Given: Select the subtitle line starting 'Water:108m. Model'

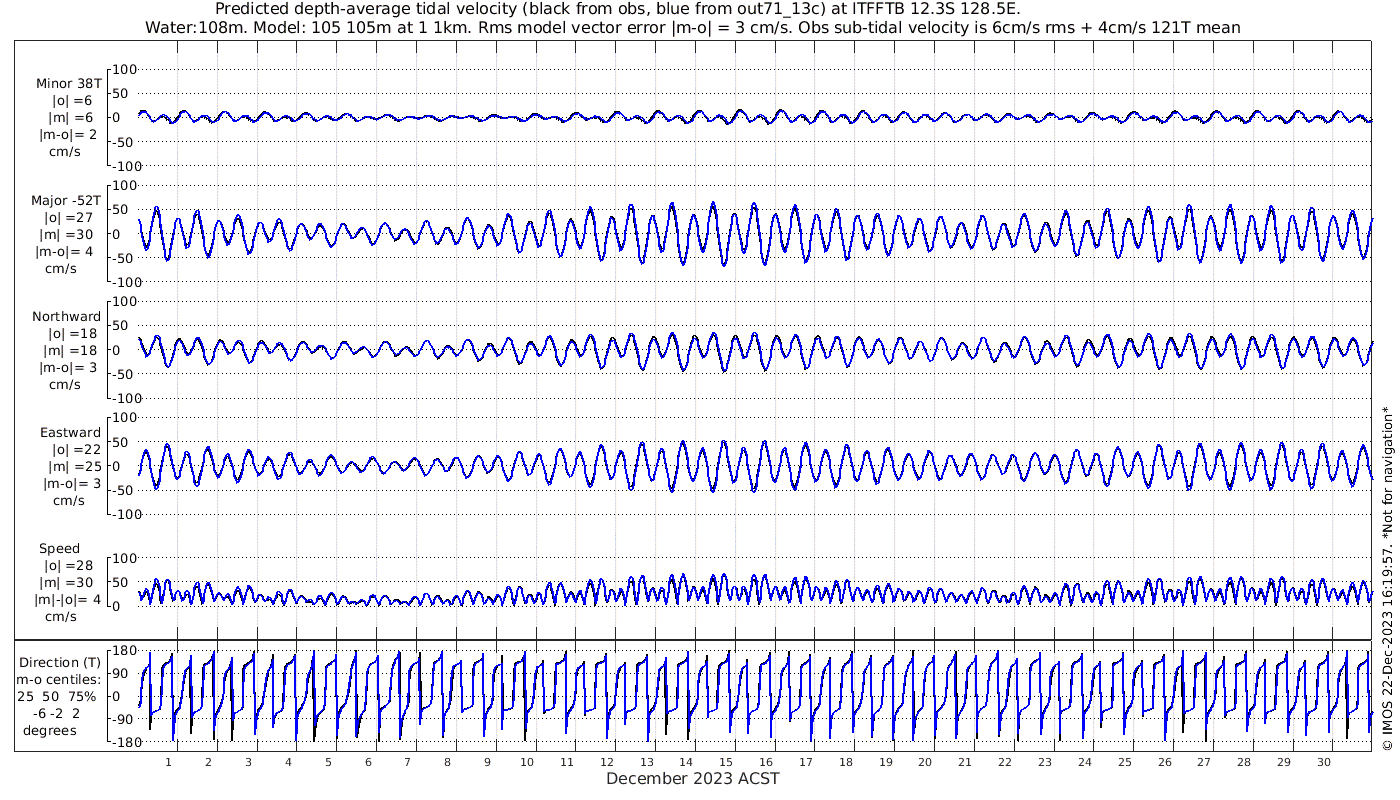Looking at the screenshot, I should click(x=693, y=27).
